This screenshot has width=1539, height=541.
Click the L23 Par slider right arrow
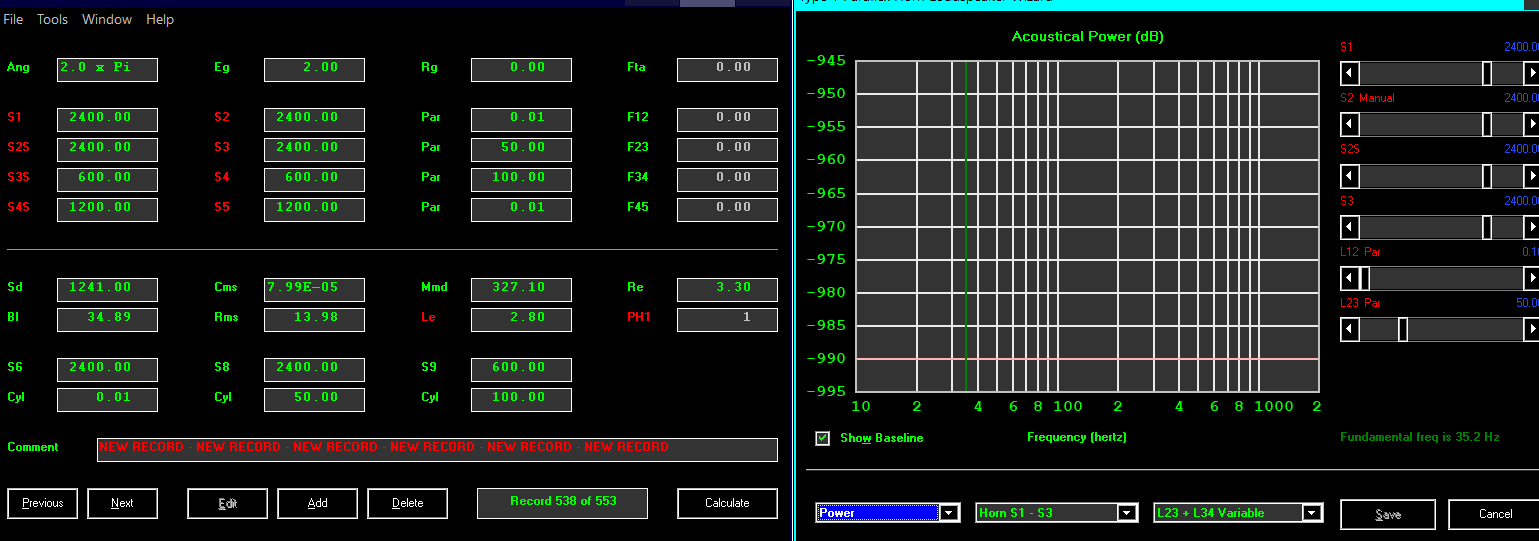click(1531, 329)
